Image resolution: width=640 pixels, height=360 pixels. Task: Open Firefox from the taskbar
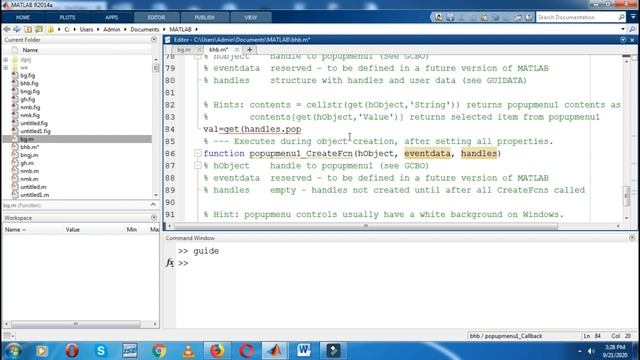pyautogui.click(x=217, y=351)
